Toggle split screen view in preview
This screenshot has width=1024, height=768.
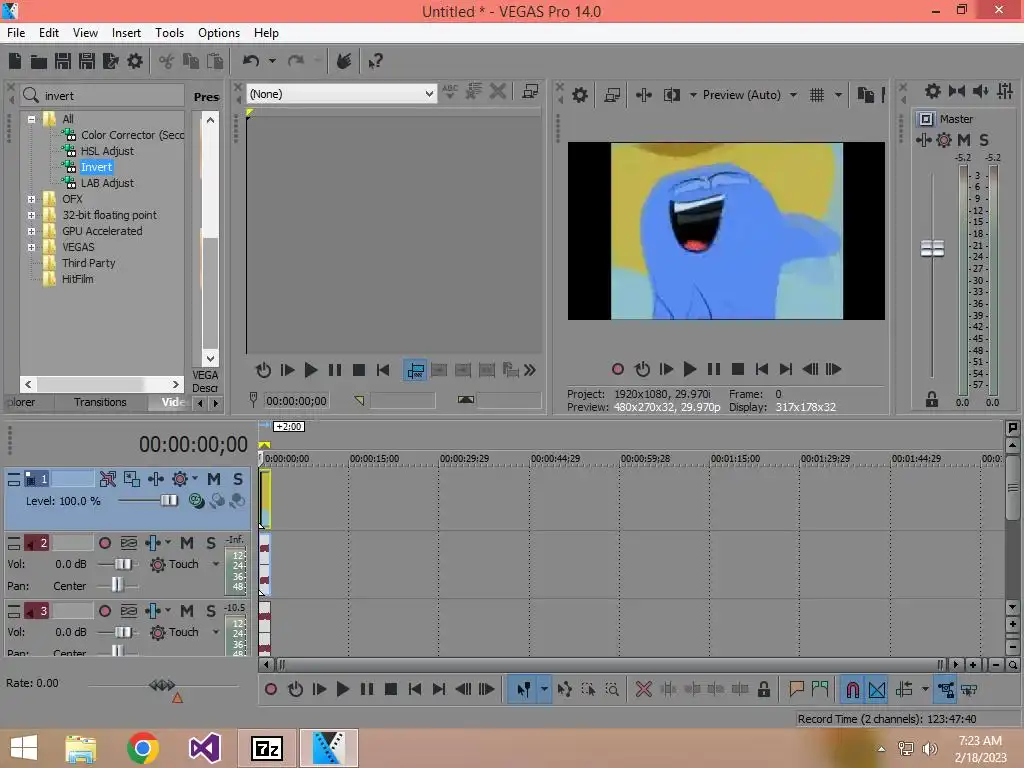click(x=671, y=95)
